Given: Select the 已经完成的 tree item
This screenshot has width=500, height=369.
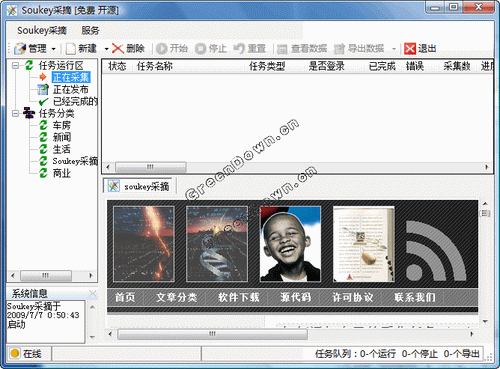Looking at the screenshot, I should tap(75, 101).
